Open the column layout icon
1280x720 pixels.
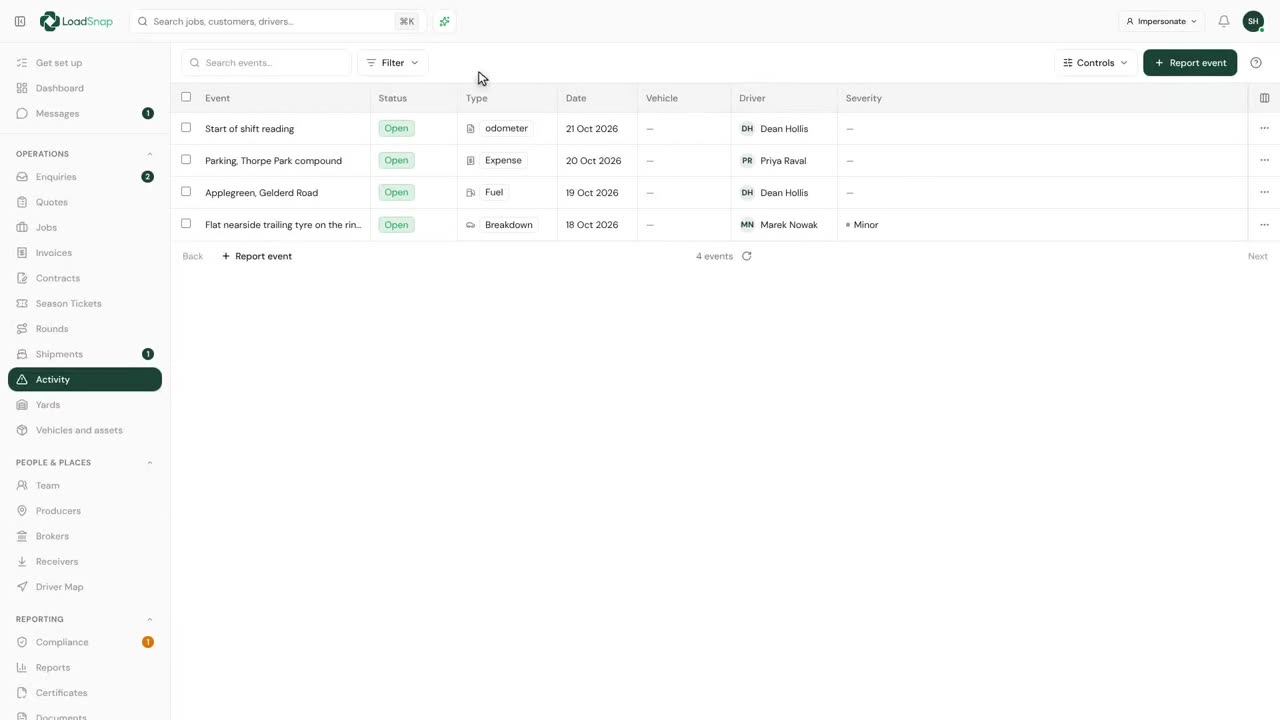tap(1264, 98)
